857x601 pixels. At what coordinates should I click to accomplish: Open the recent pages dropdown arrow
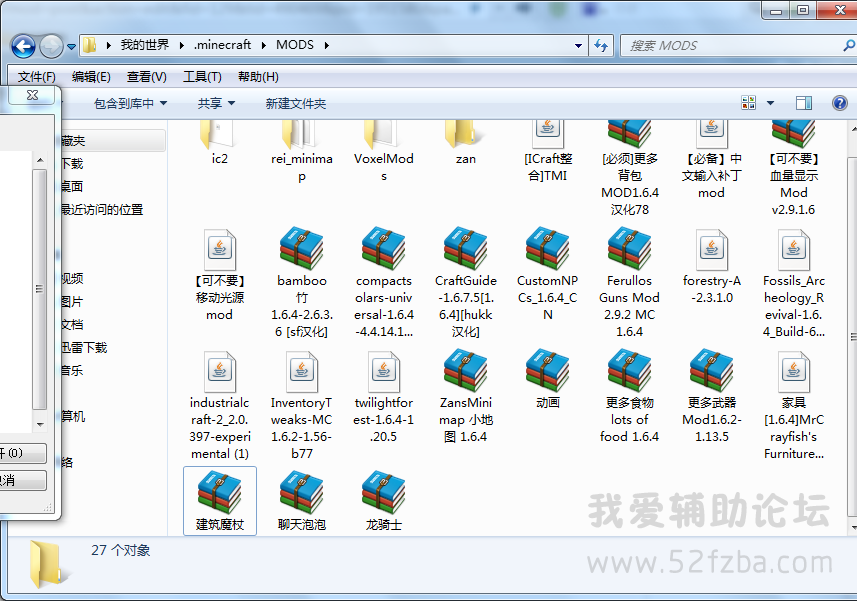tap(71, 47)
